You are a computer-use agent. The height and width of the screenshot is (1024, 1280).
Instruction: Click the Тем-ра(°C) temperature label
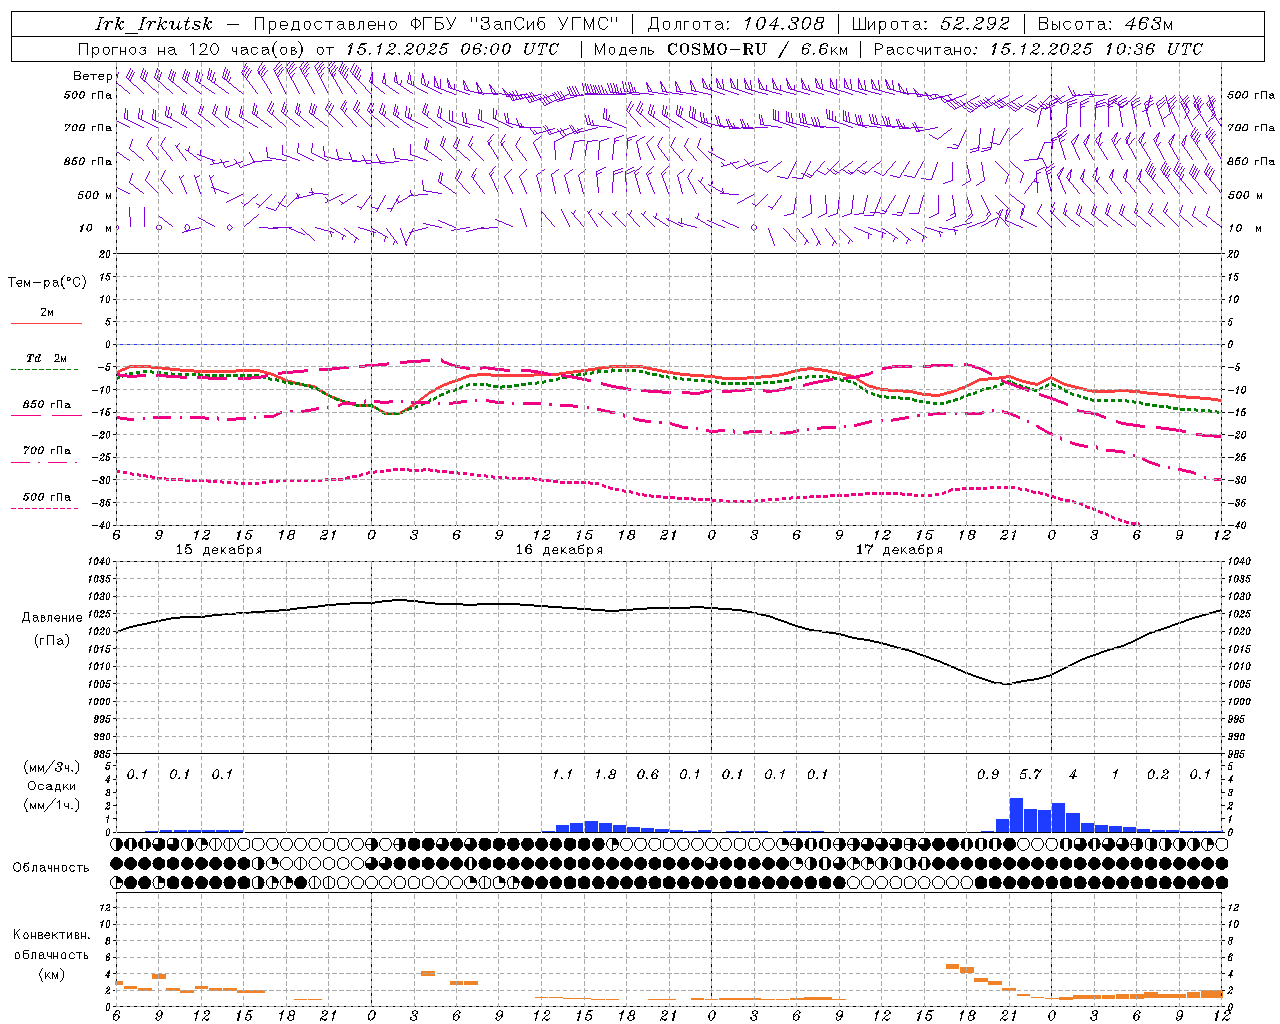coord(47,283)
